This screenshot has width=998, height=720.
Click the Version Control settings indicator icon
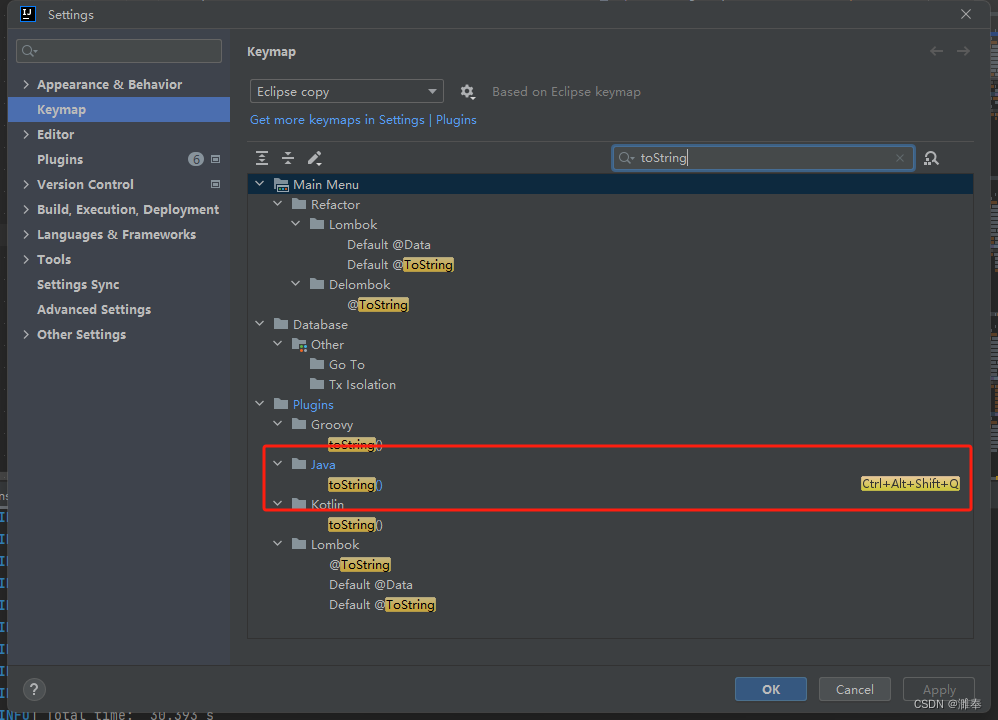[215, 184]
